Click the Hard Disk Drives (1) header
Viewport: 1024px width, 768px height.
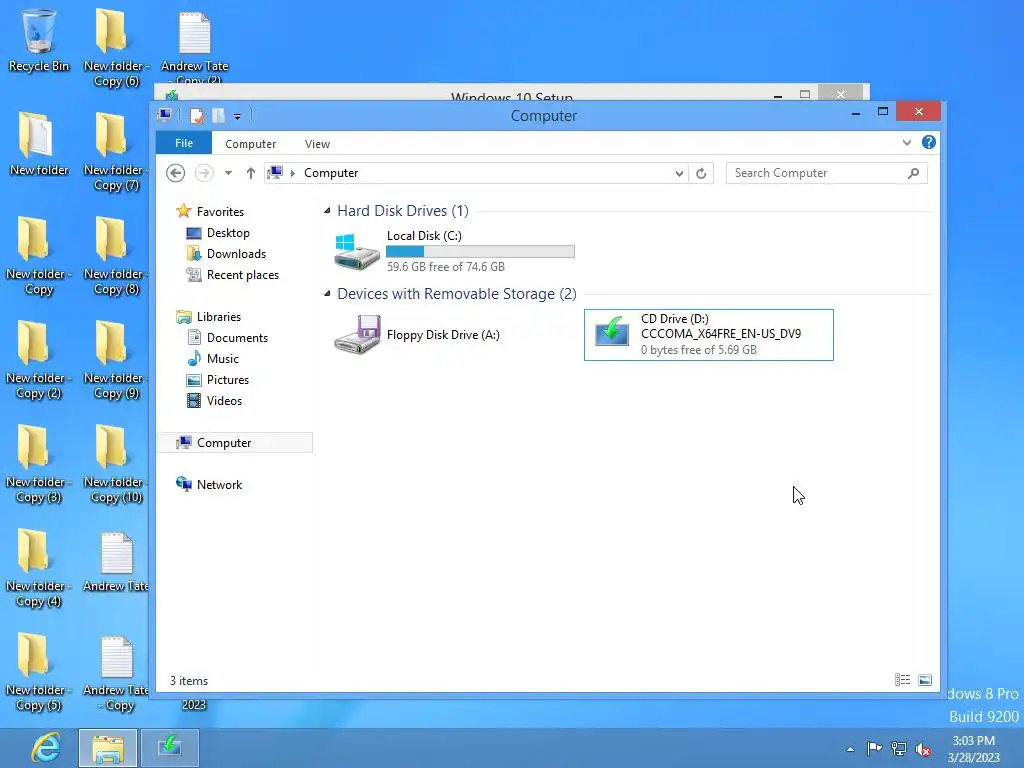pos(403,211)
